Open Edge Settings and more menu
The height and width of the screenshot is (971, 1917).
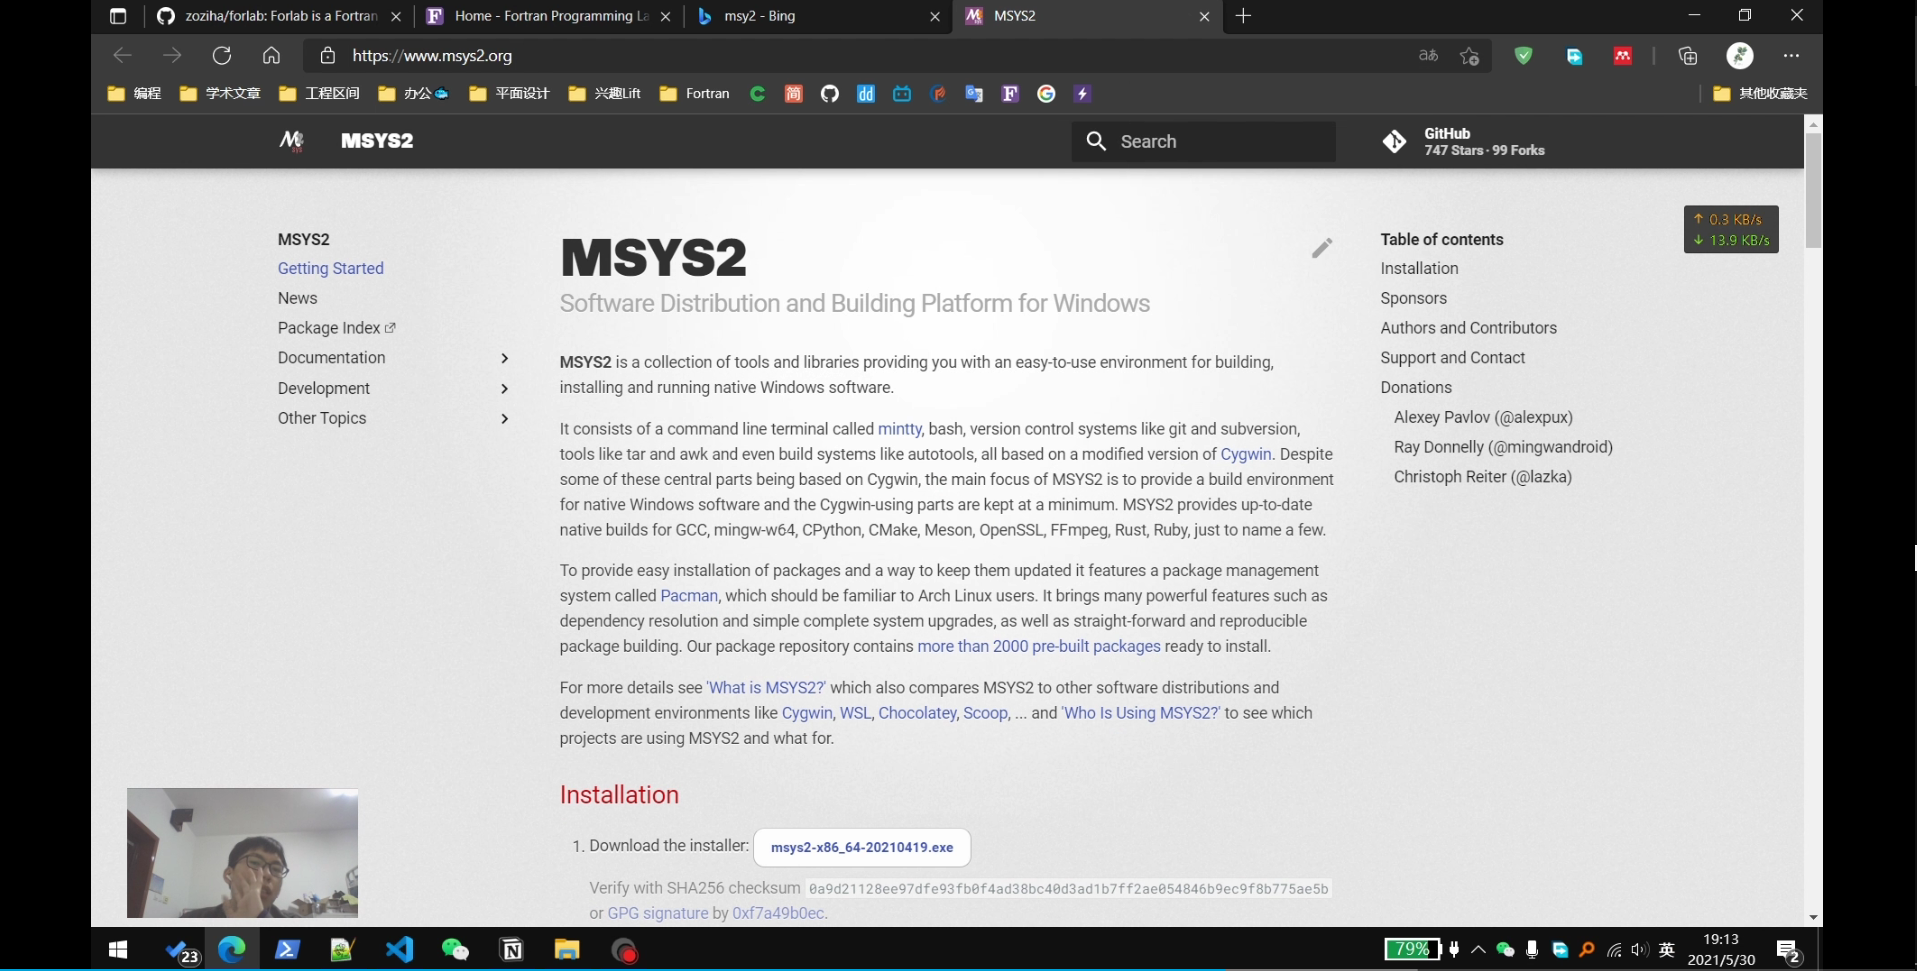[x=1791, y=56]
